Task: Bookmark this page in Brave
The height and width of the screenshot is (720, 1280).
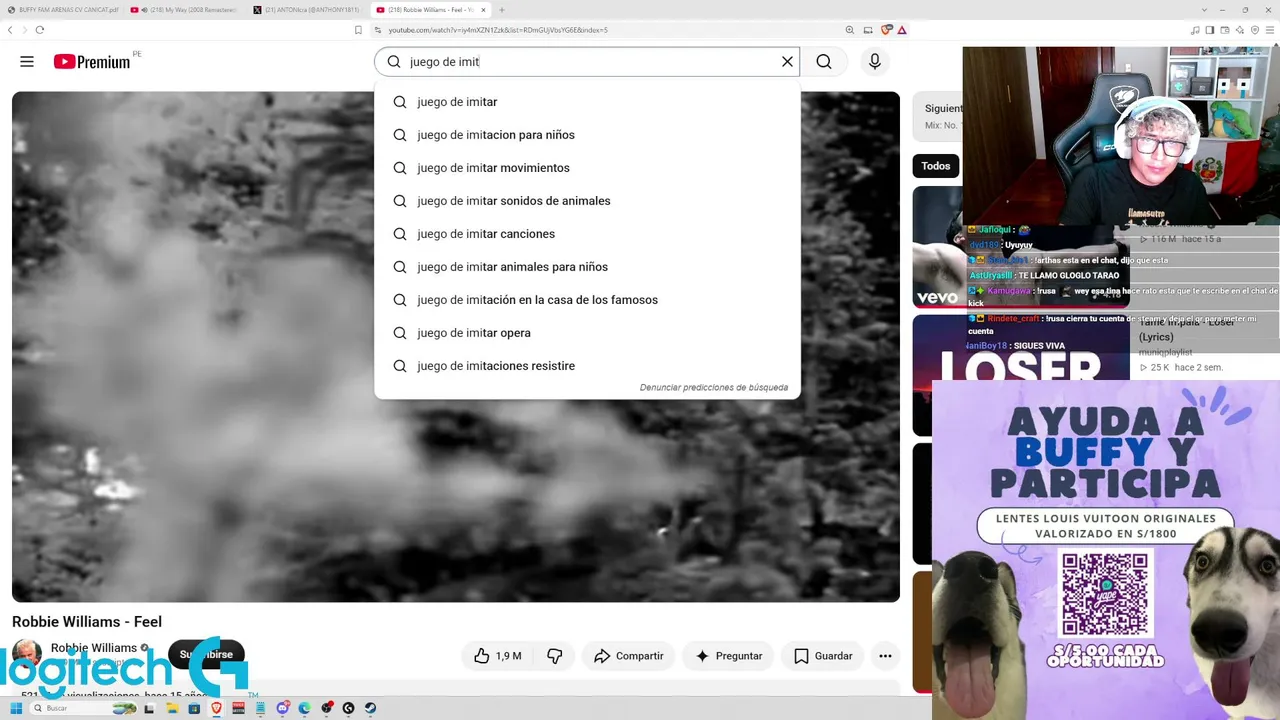Action: coord(358,30)
